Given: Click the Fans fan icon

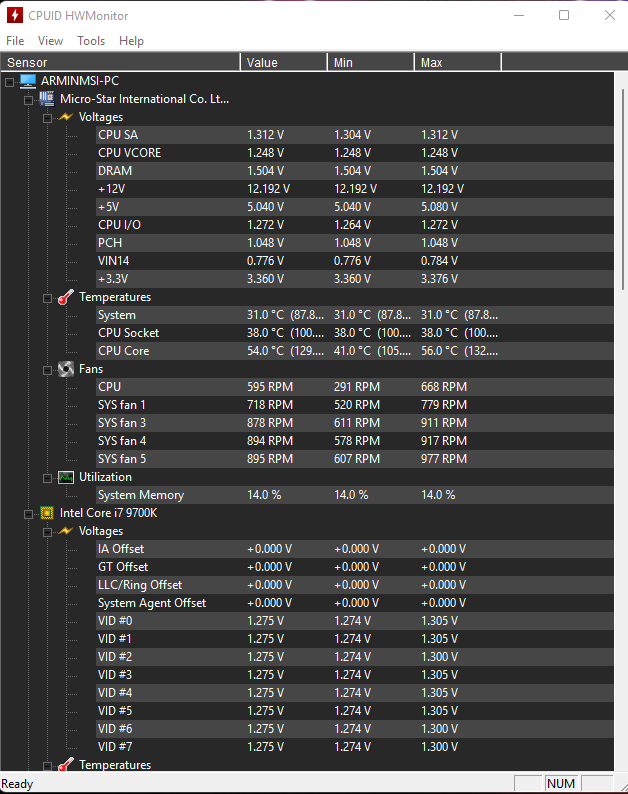Looking at the screenshot, I should (66, 369).
